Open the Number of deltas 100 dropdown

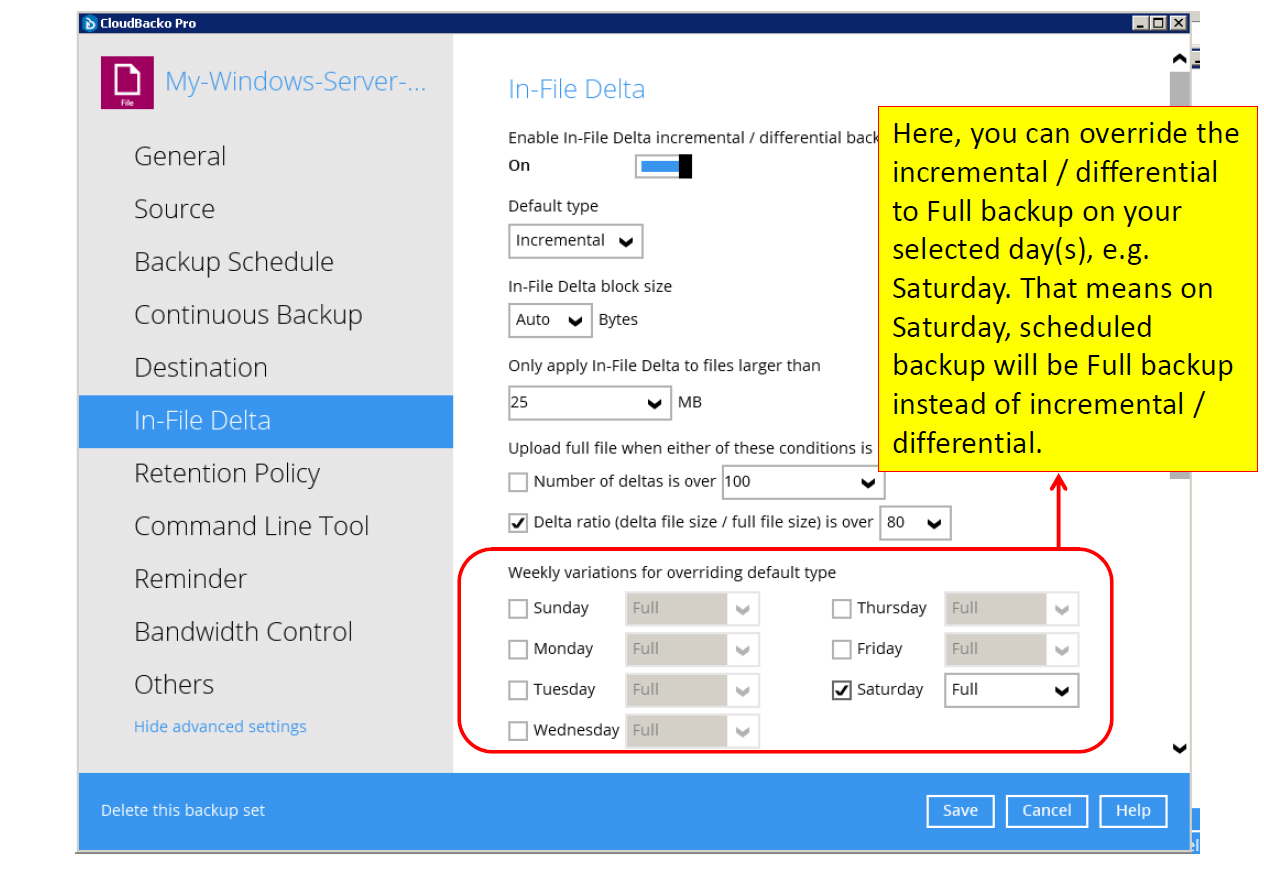coord(803,482)
